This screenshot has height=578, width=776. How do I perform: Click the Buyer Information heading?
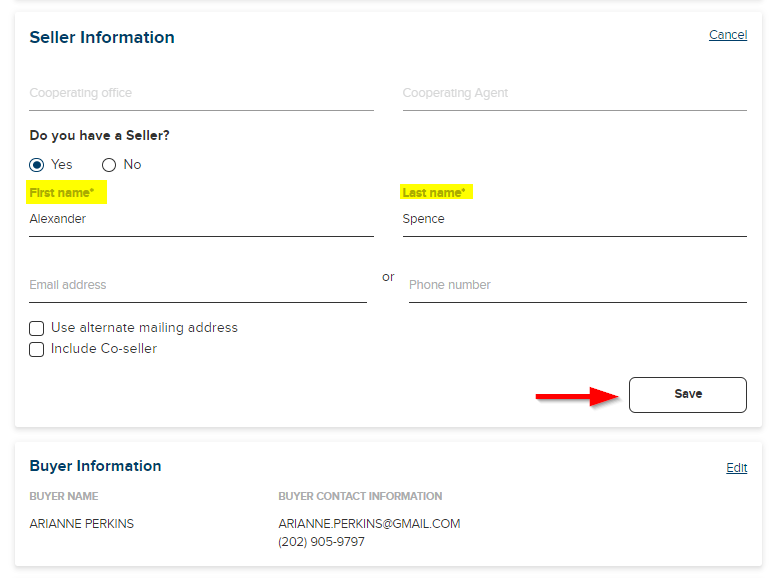pos(96,466)
